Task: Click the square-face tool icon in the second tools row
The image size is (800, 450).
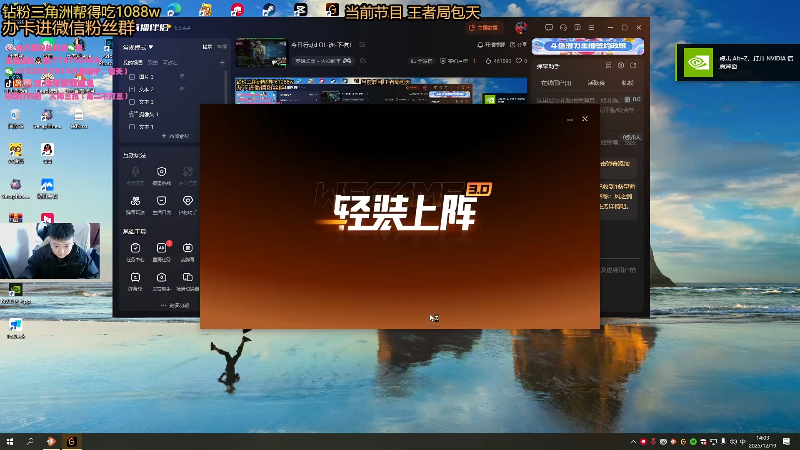Action: pyautogui.click(x=161, y=201)
